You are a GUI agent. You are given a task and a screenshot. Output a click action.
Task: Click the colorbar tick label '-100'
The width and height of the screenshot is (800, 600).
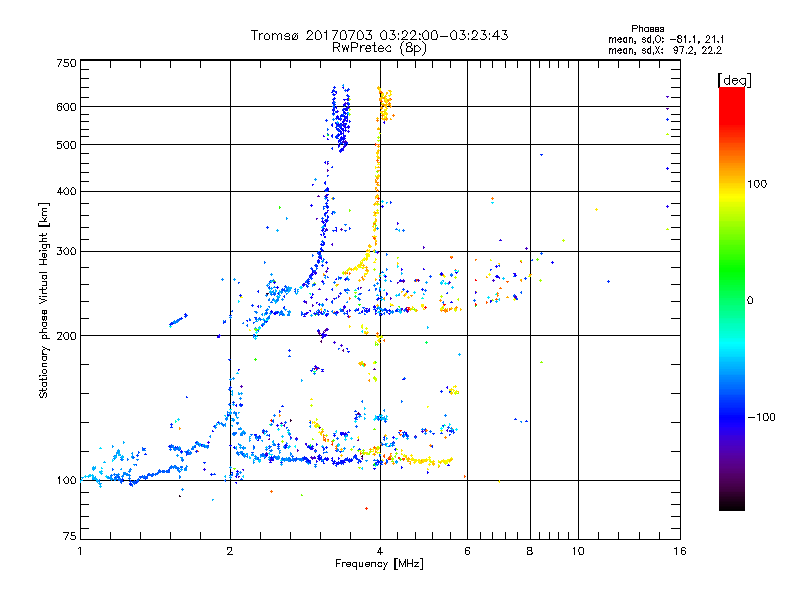point(761,417)
